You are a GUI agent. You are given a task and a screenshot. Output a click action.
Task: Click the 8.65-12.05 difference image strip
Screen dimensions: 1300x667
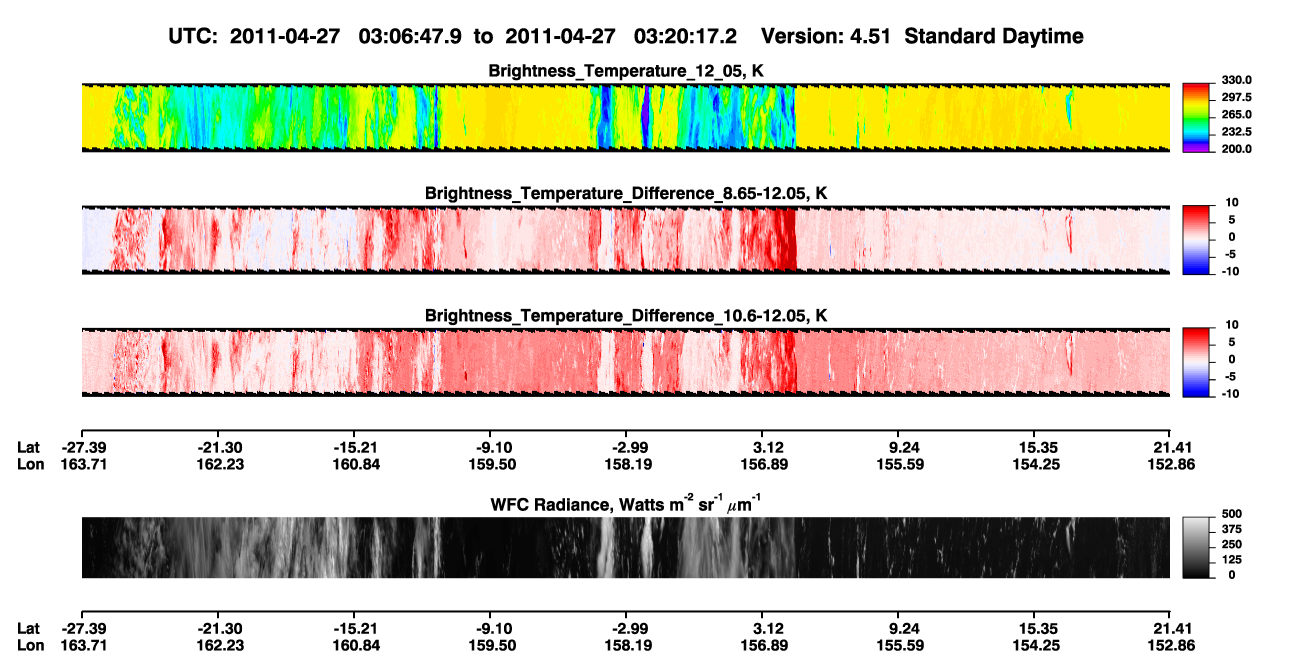[625, 239]
